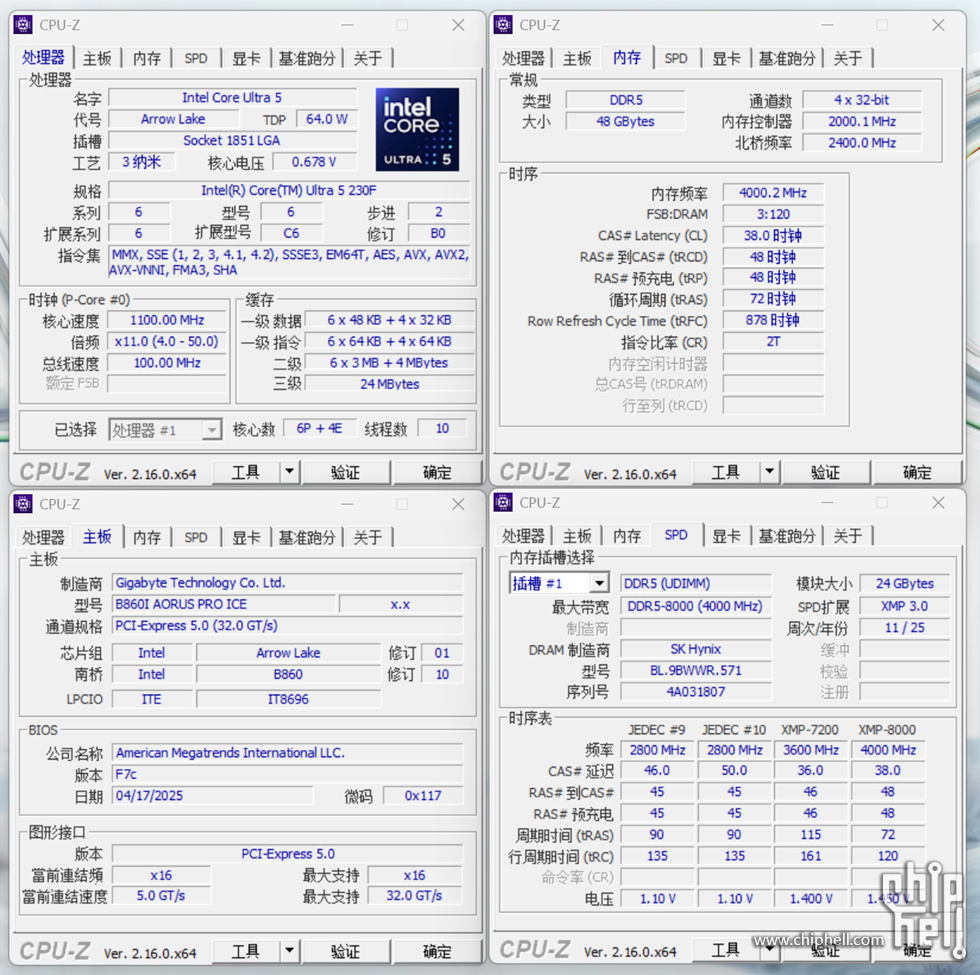980x975 pixels.
Task: Open 显卡 tab in the processor window
Action: point(246,59)
